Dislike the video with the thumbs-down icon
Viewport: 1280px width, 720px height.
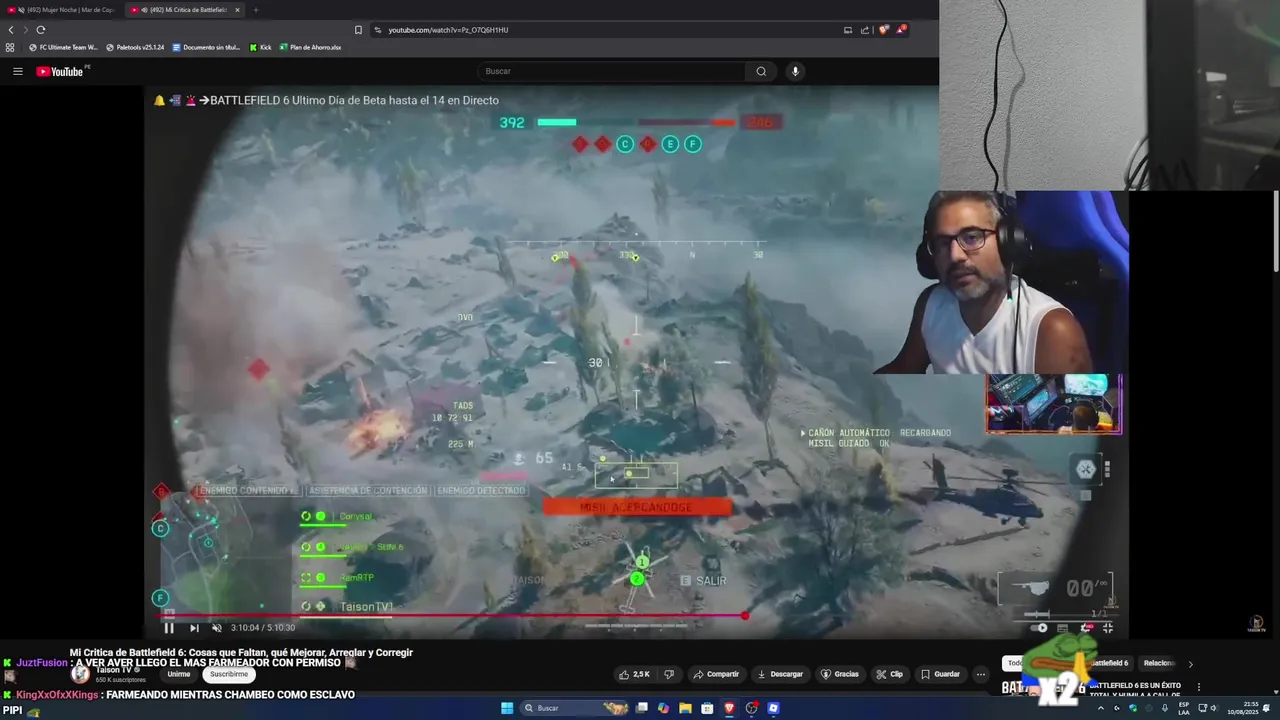(x=670, y=674)
